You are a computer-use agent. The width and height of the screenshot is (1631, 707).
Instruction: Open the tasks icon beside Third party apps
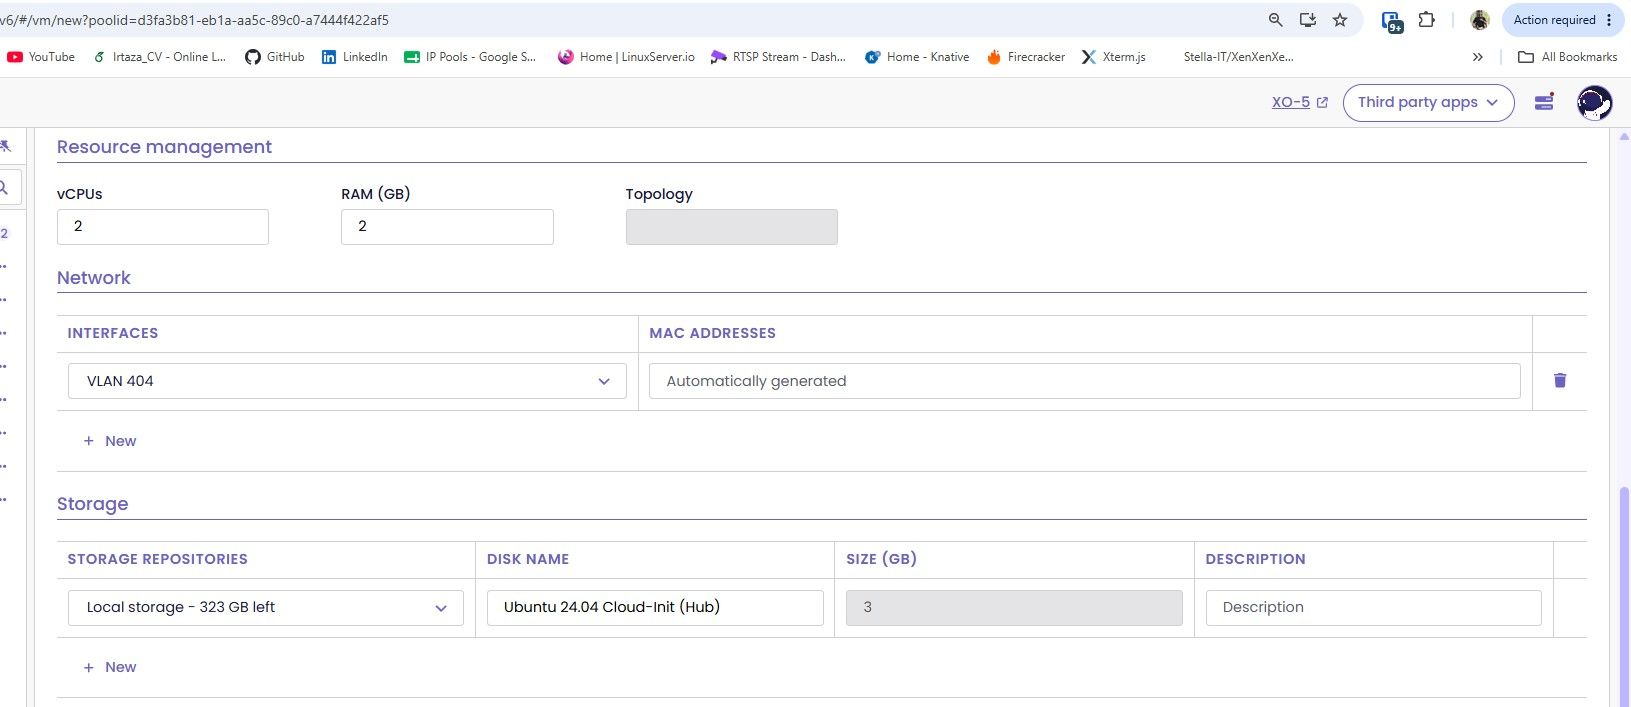(x=1544, y=102)
